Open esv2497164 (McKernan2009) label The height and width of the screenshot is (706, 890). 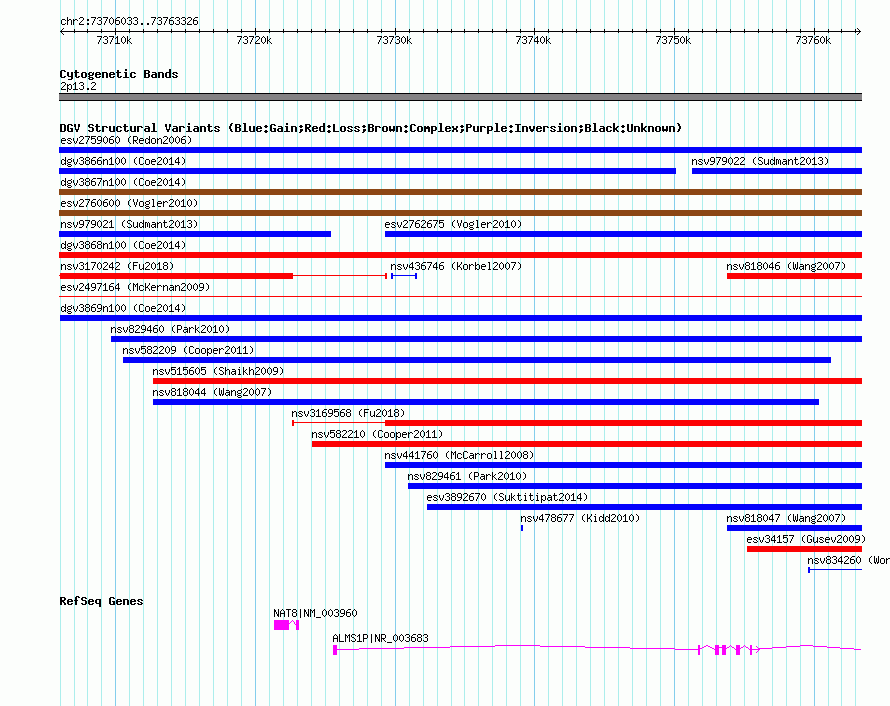[135, 287]
